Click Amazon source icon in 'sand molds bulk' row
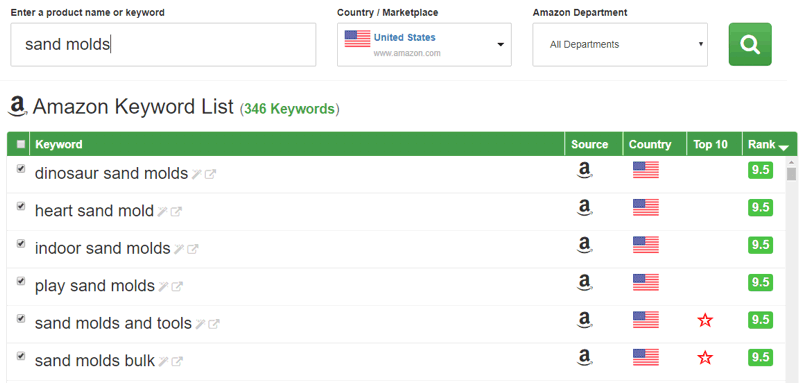 [x=584, y=358]
